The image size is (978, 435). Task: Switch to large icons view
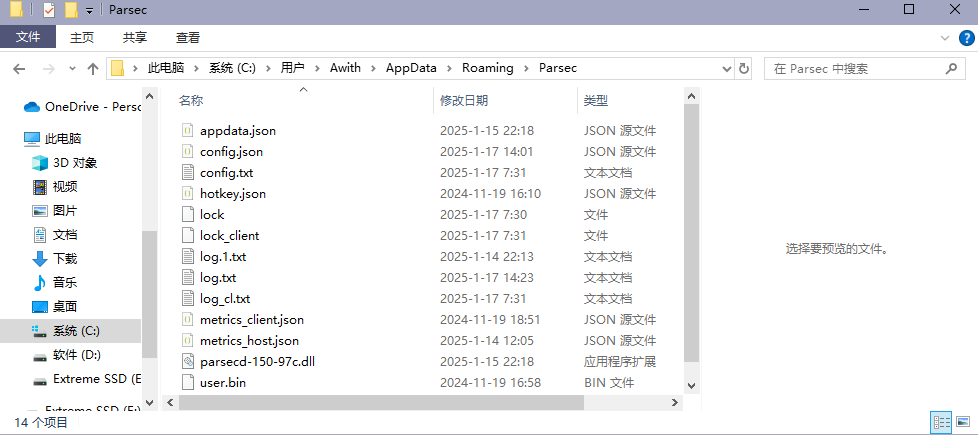coord(962,423)
